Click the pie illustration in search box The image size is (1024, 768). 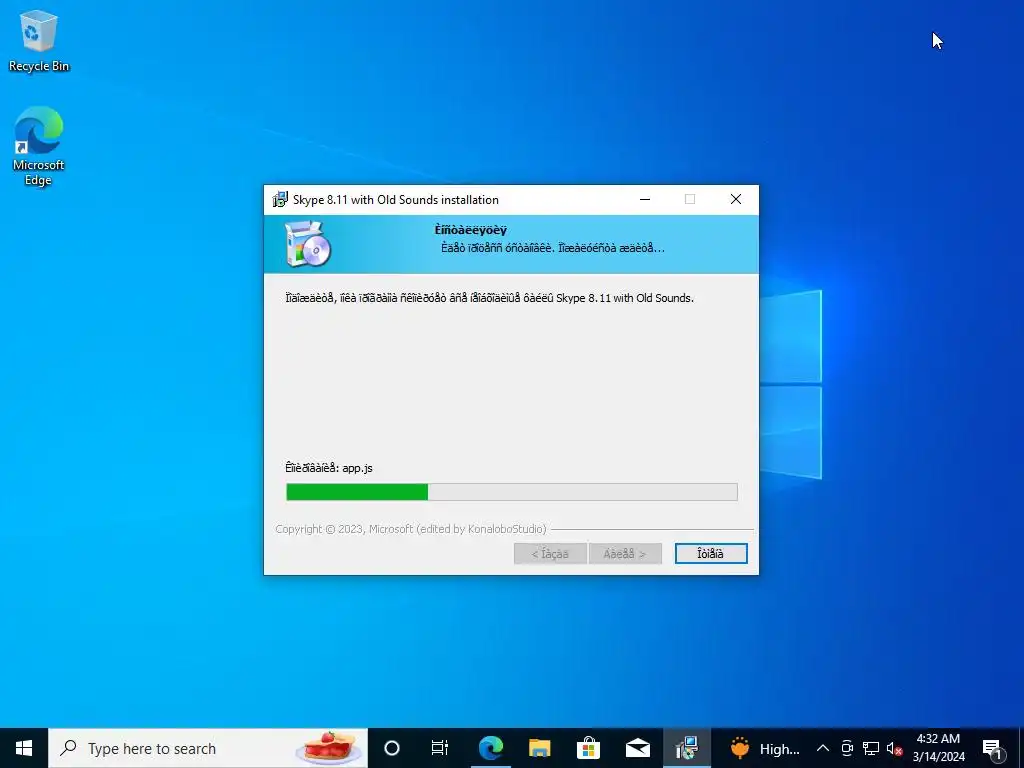tap(329, 747)
